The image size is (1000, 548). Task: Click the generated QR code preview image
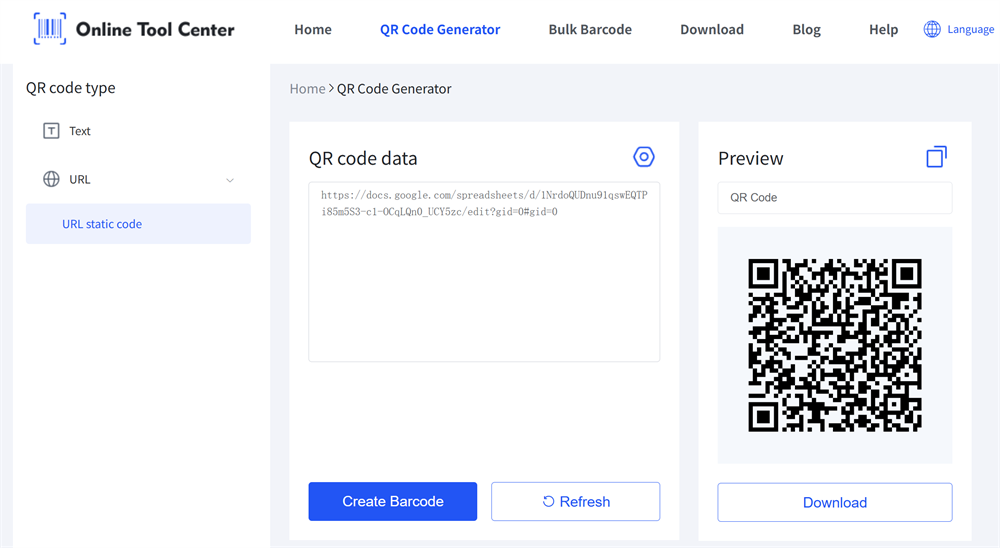click(835, 345)
